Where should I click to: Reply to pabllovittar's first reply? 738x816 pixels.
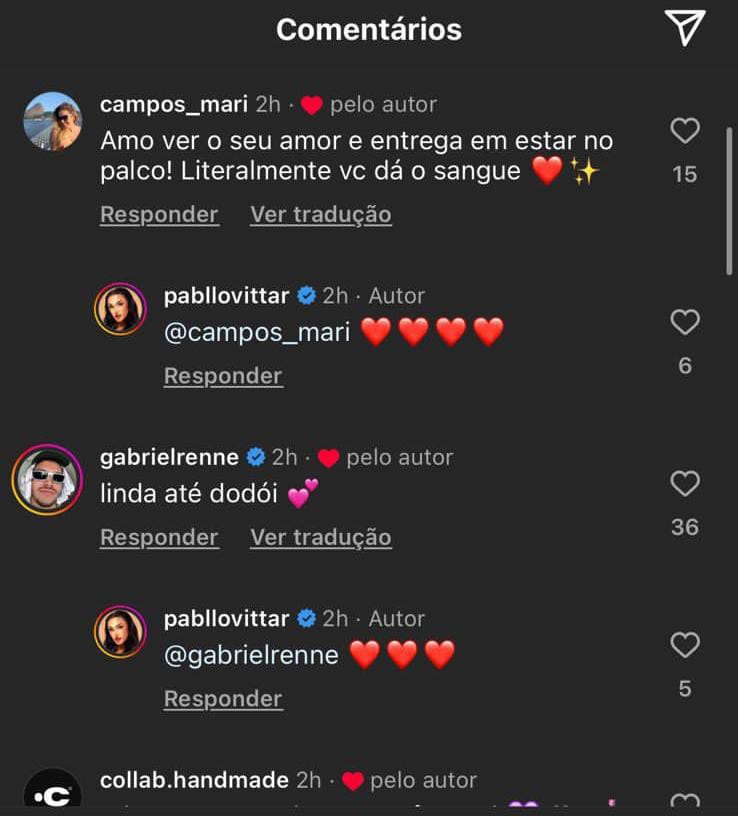(223, 376)
